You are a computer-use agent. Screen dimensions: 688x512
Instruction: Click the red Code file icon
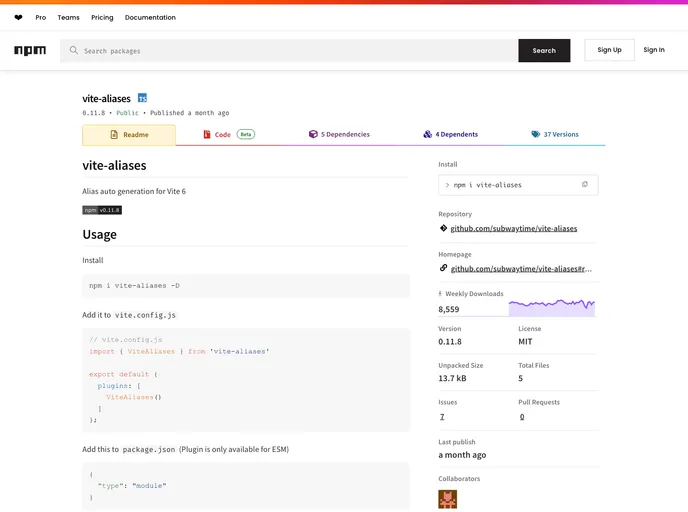pos(207,134)
